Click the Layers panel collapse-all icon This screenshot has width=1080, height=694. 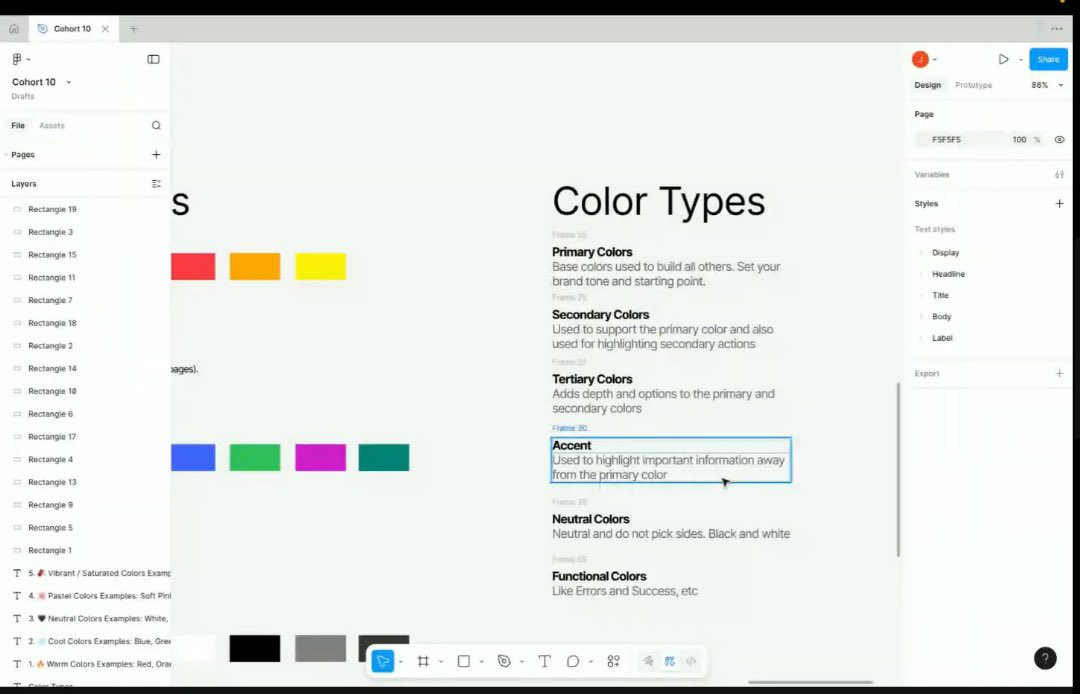point(156,184)
